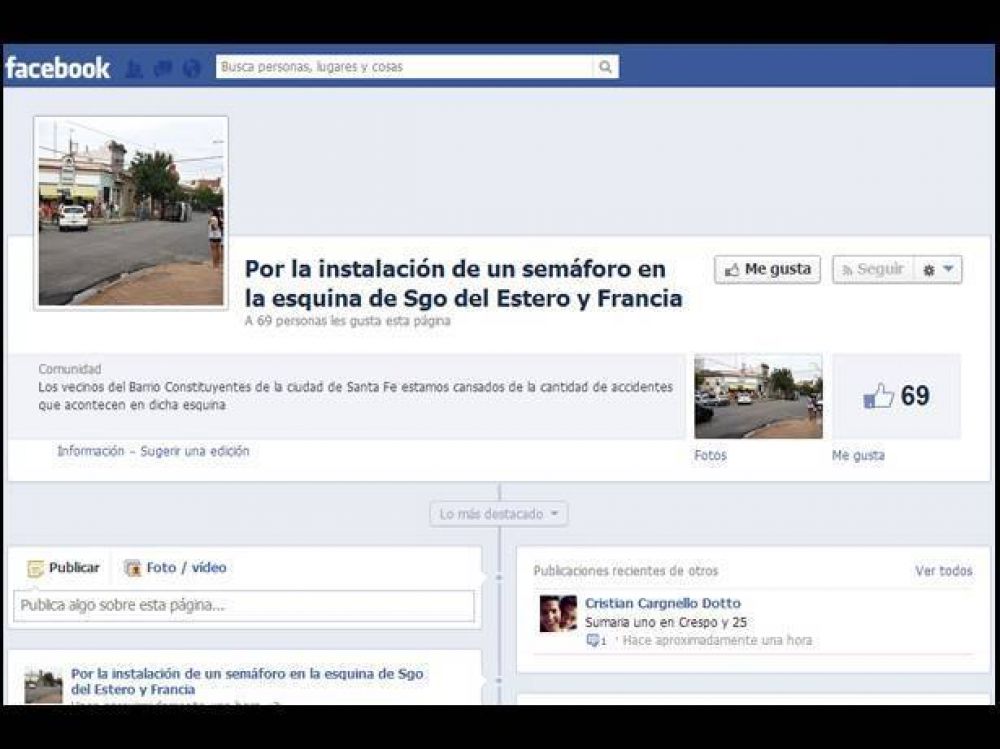Open the 69 likes box

[x=896, y=396]
